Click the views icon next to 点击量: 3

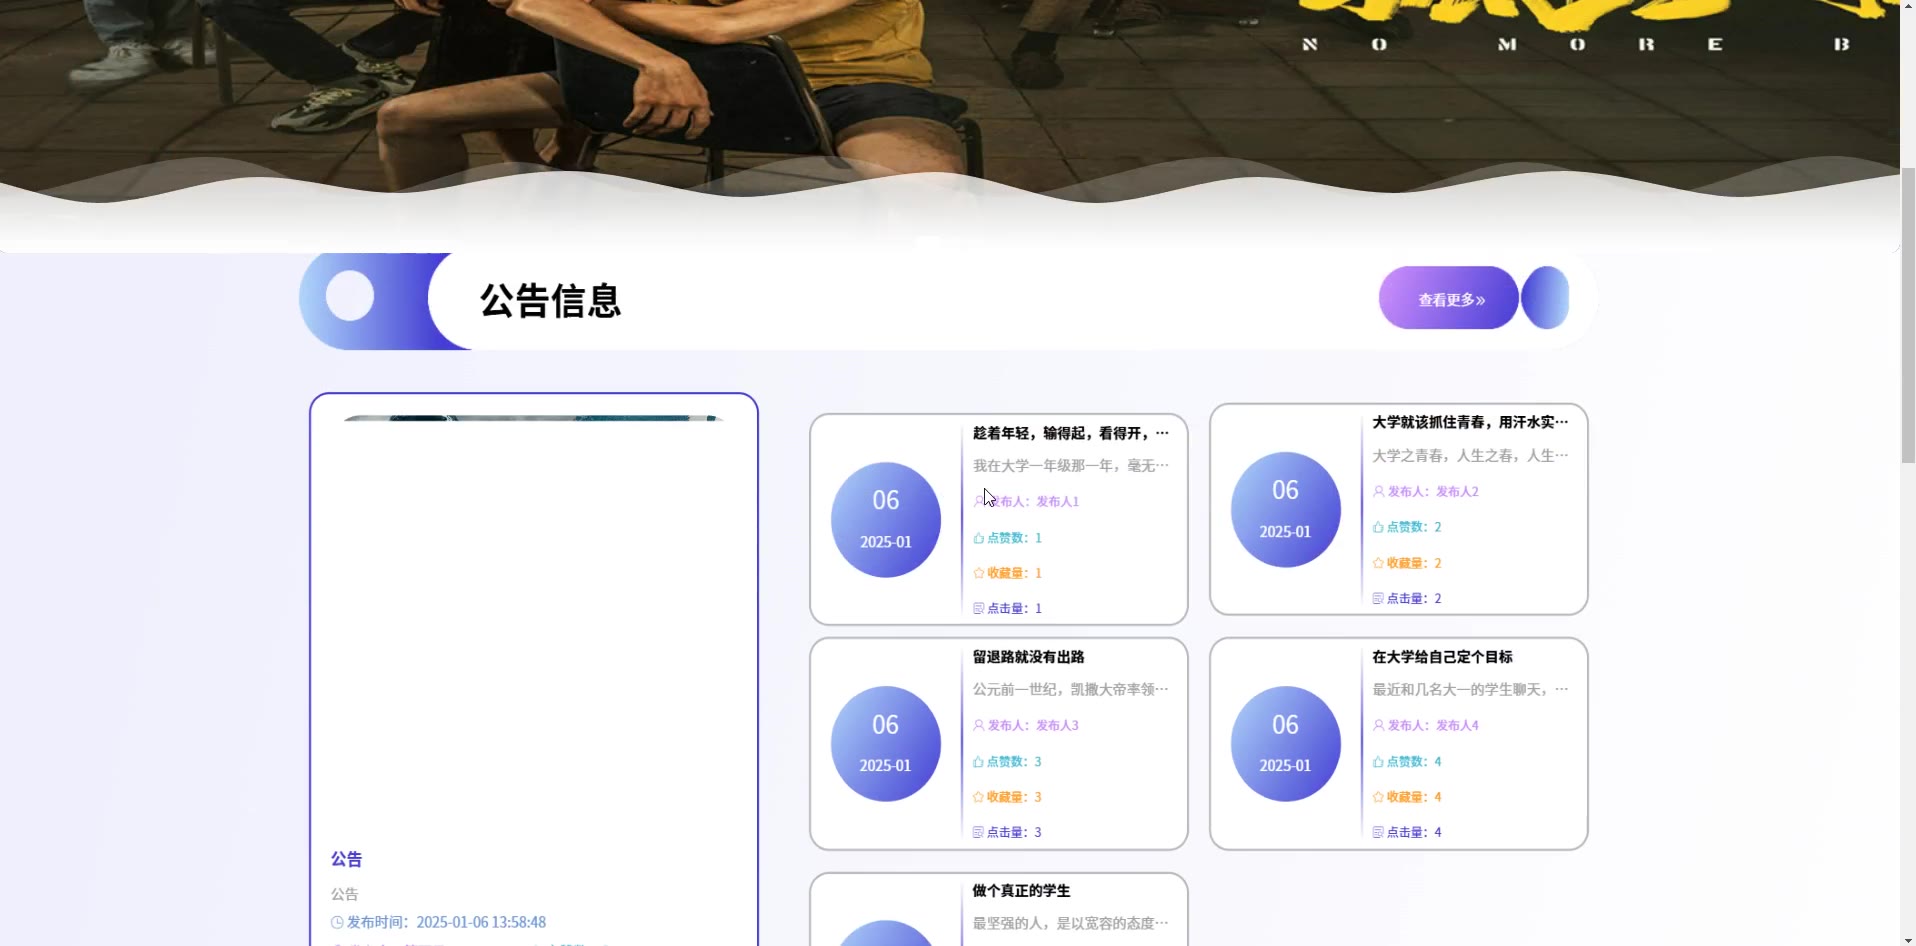[x=979, y=832]
